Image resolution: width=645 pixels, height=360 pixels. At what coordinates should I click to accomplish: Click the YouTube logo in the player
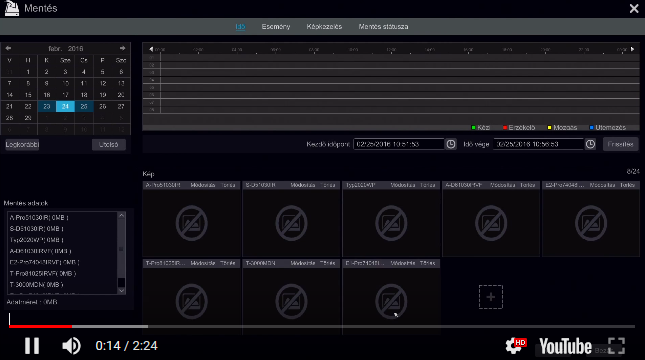565,346
